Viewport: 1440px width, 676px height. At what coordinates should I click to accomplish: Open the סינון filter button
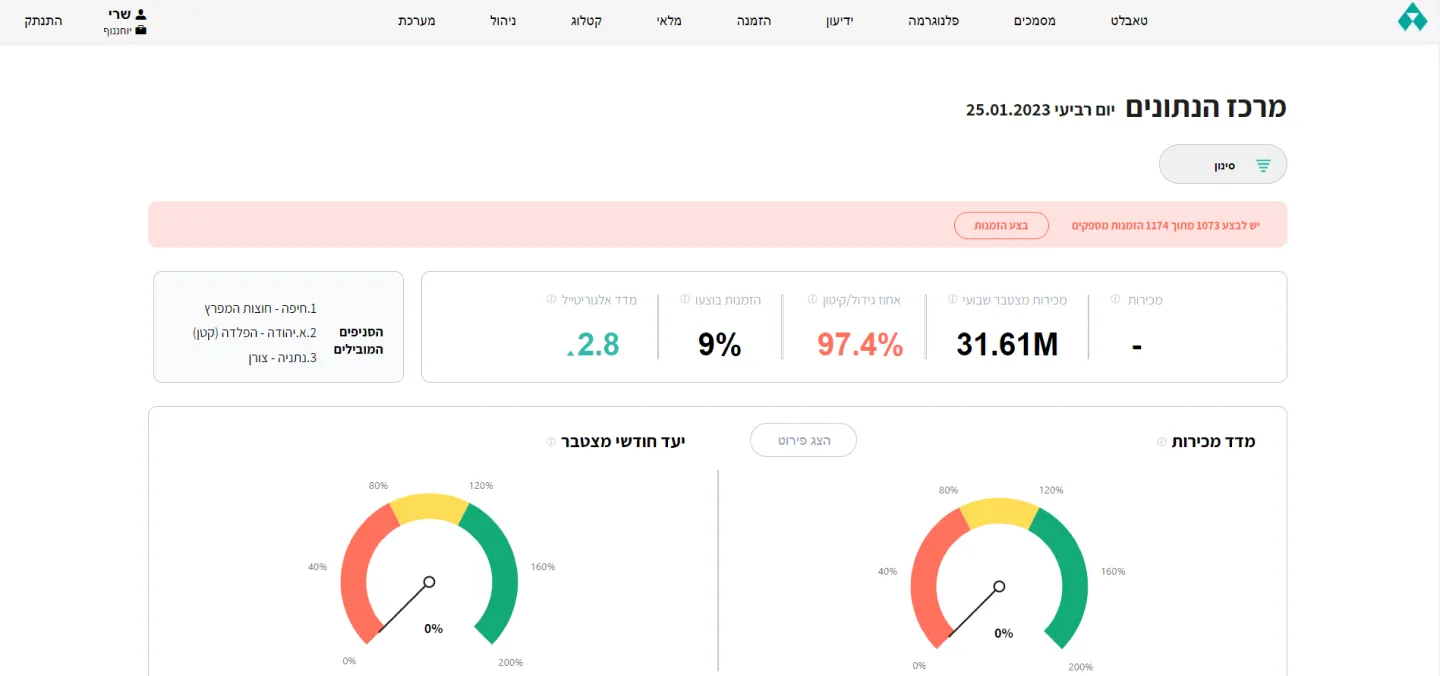click(1223, 165)
